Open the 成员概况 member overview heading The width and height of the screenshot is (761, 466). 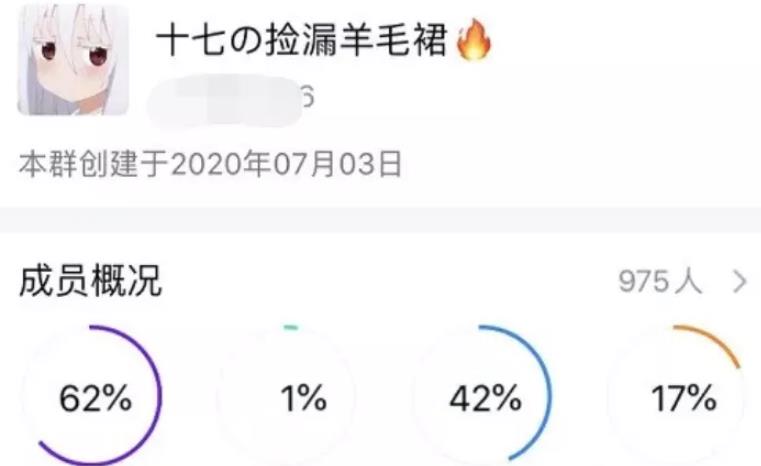pyautogui.click(x=90, y=283)
